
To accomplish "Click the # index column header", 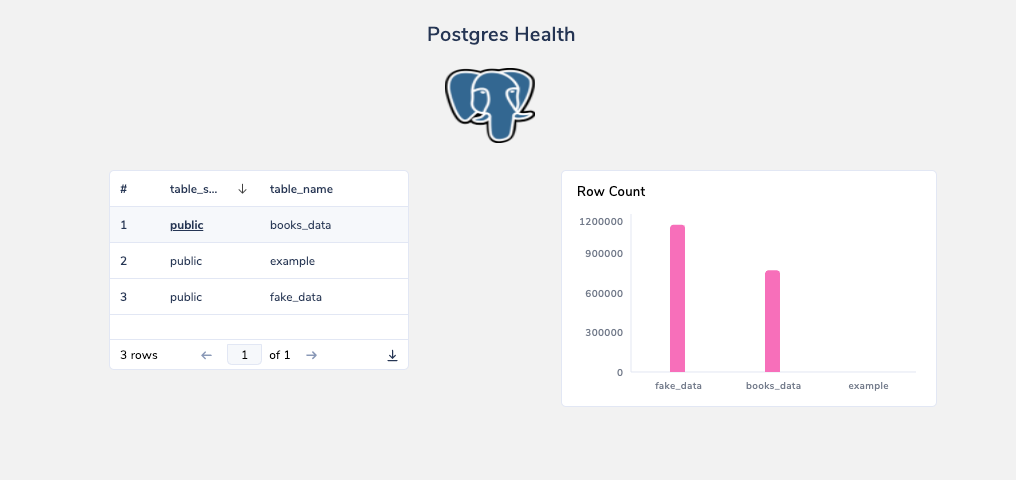I will click(124, 189).
